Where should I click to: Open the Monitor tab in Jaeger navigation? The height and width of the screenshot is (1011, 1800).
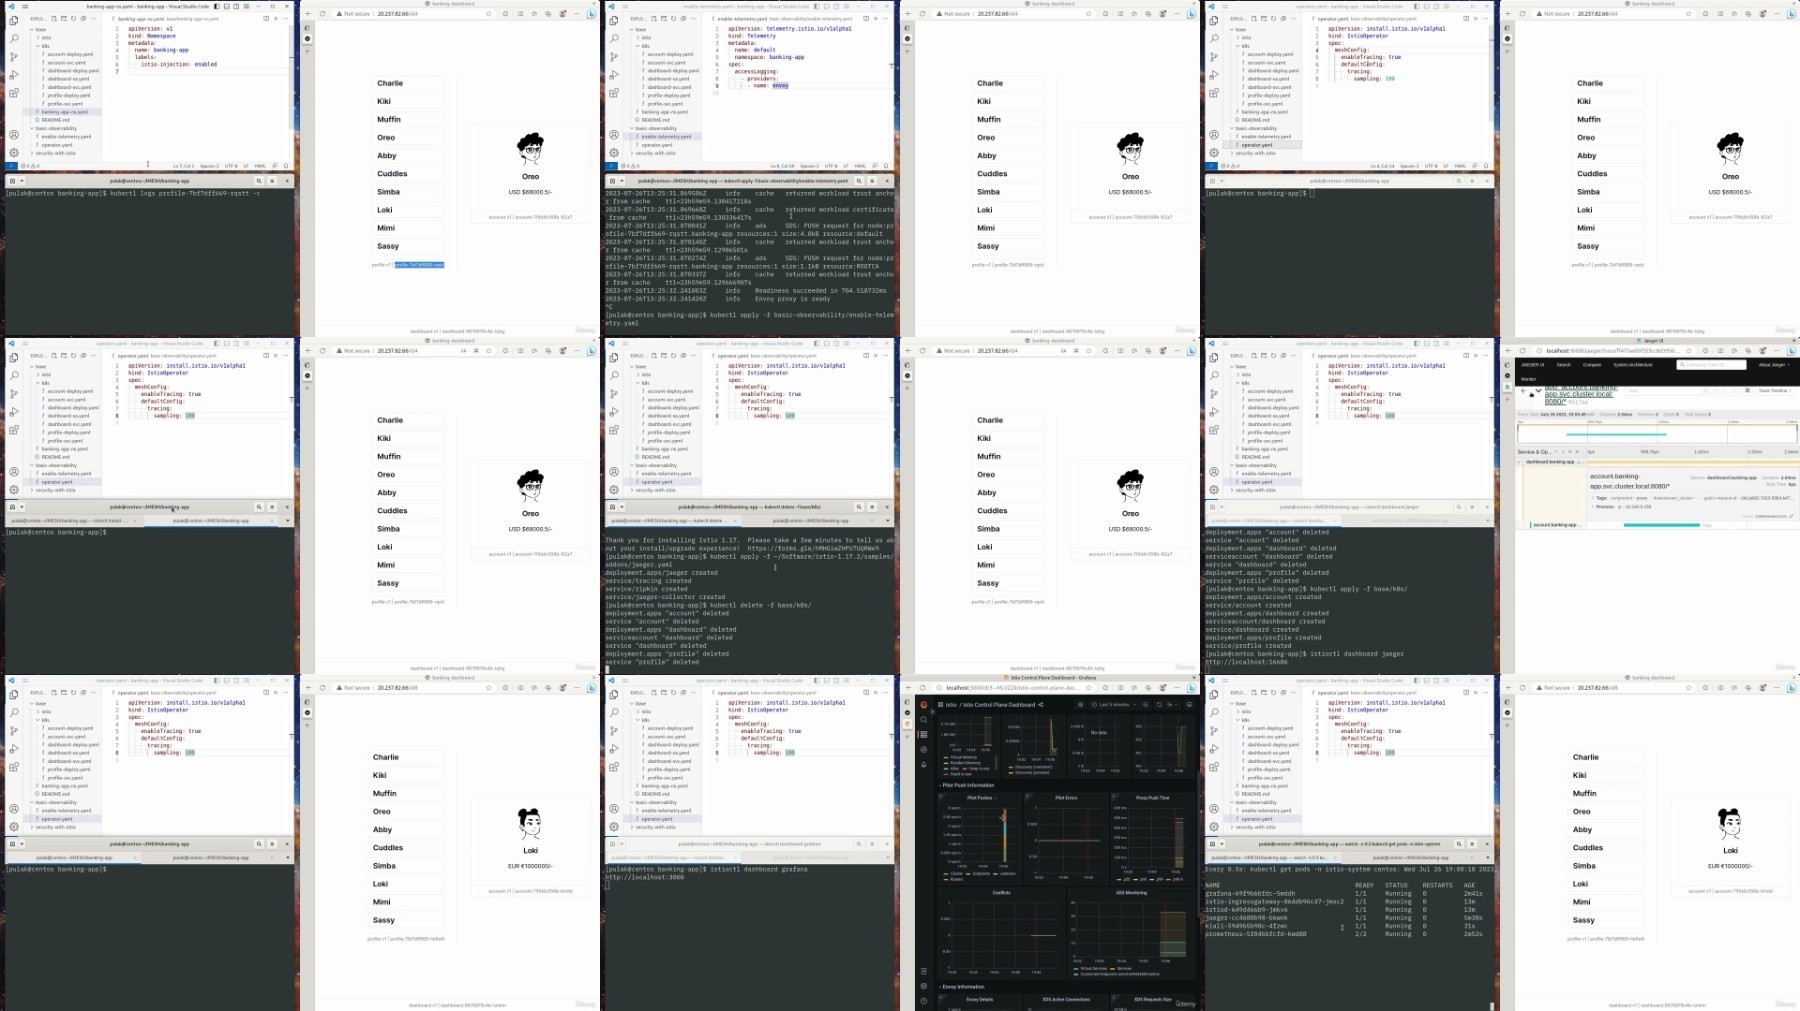coord(1528,379)
